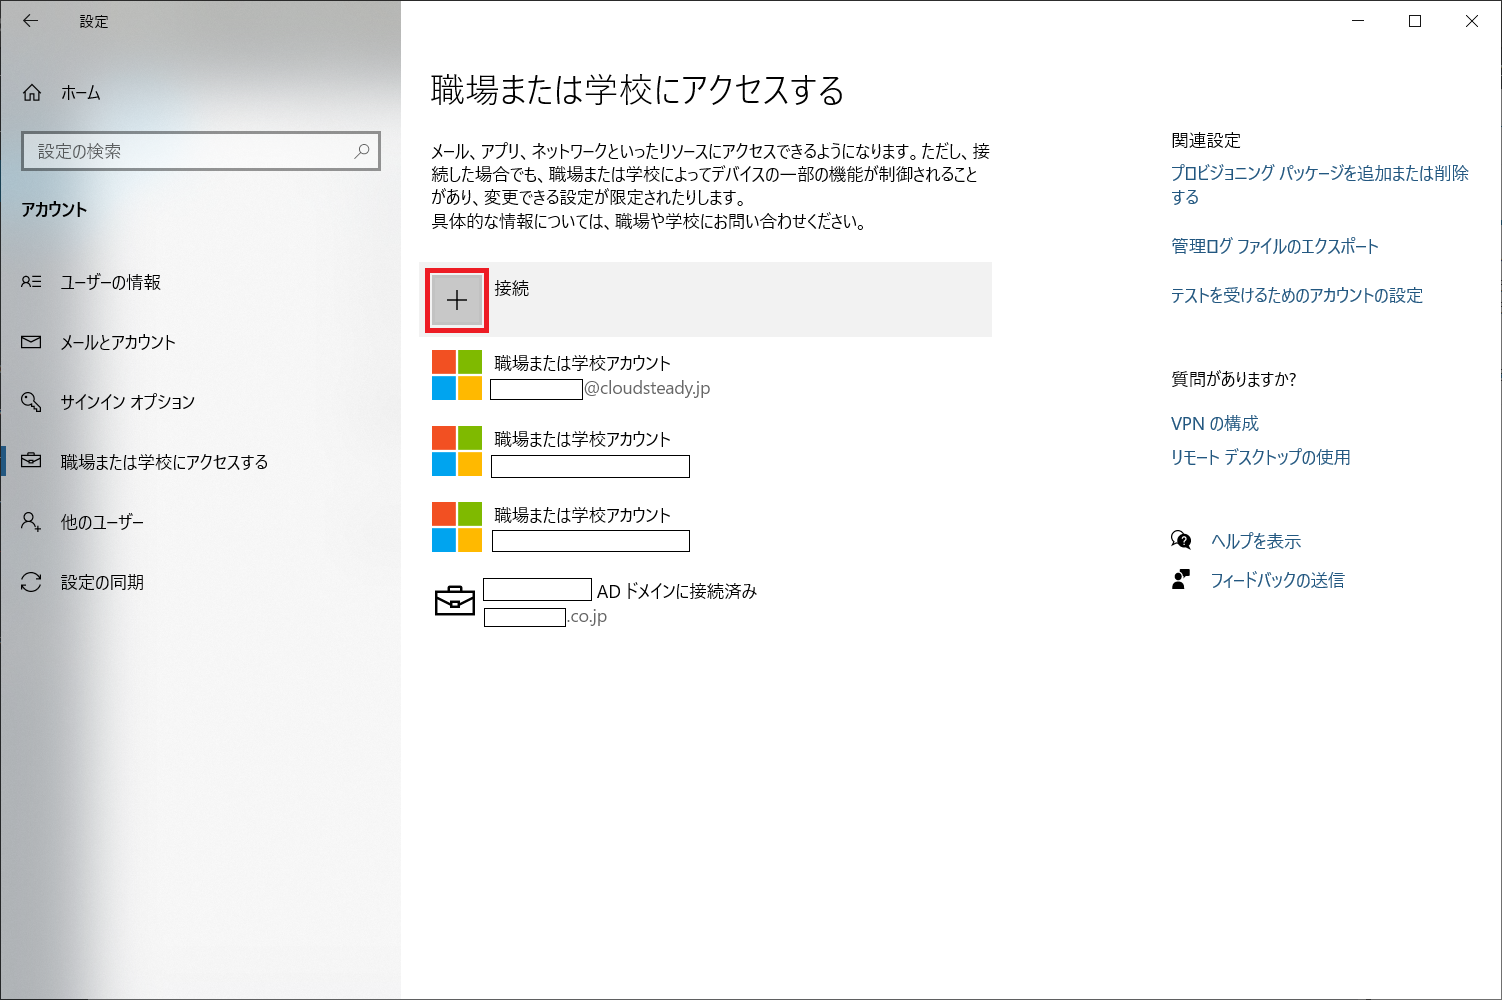Click the plus 接続 connect button

pos(457,300)
